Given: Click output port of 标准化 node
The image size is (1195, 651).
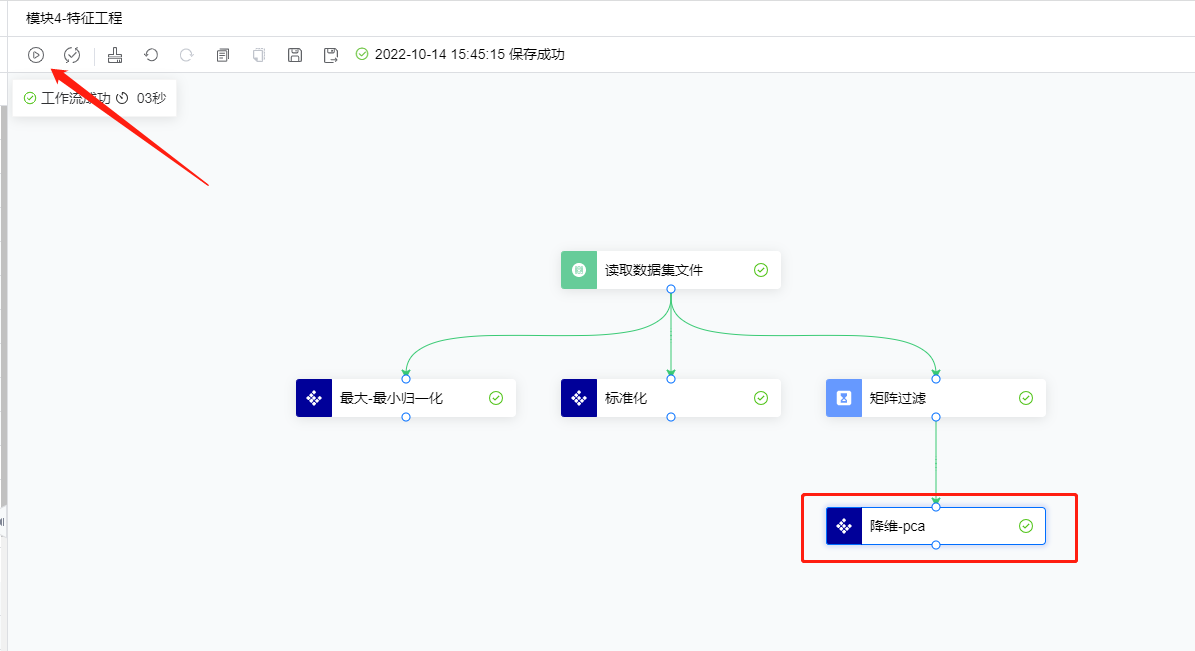Looking at the screenshot, I should coord(671,417).
